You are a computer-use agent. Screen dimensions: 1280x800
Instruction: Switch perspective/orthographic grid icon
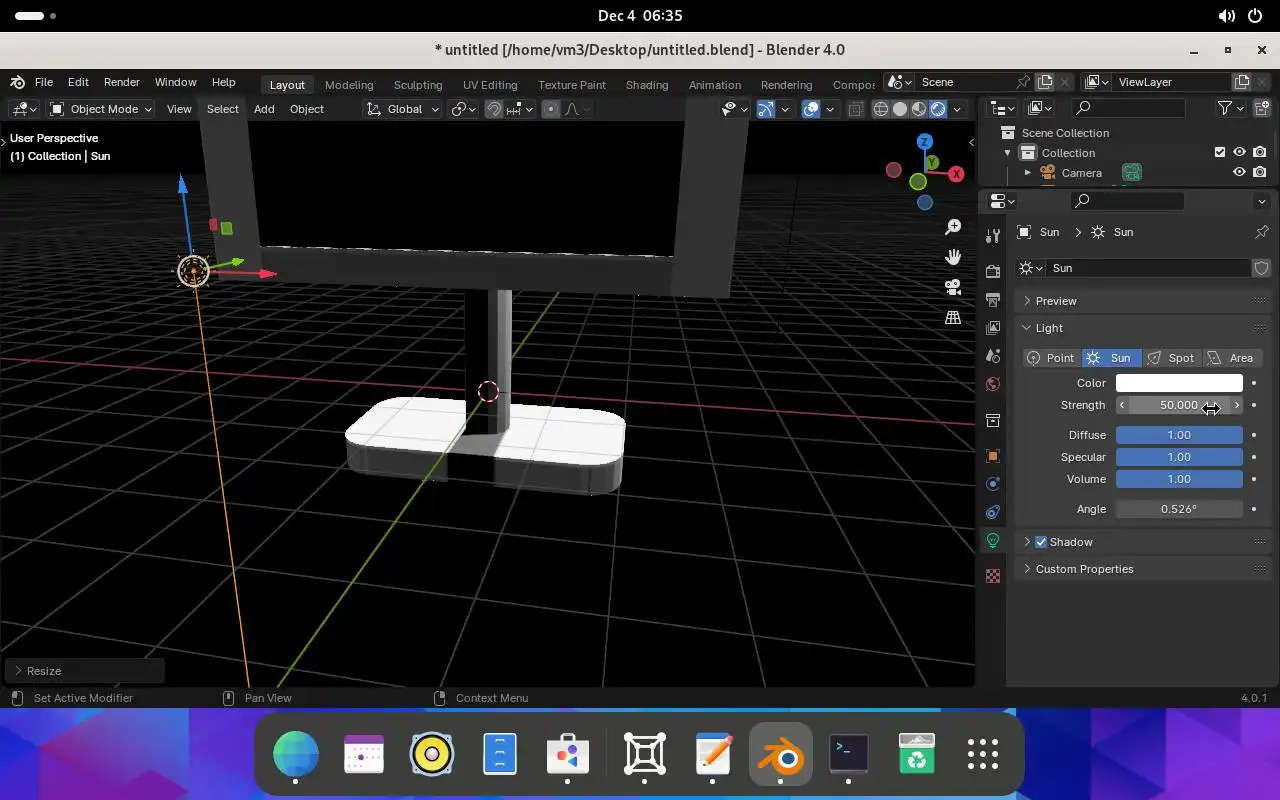click(953, 317)
